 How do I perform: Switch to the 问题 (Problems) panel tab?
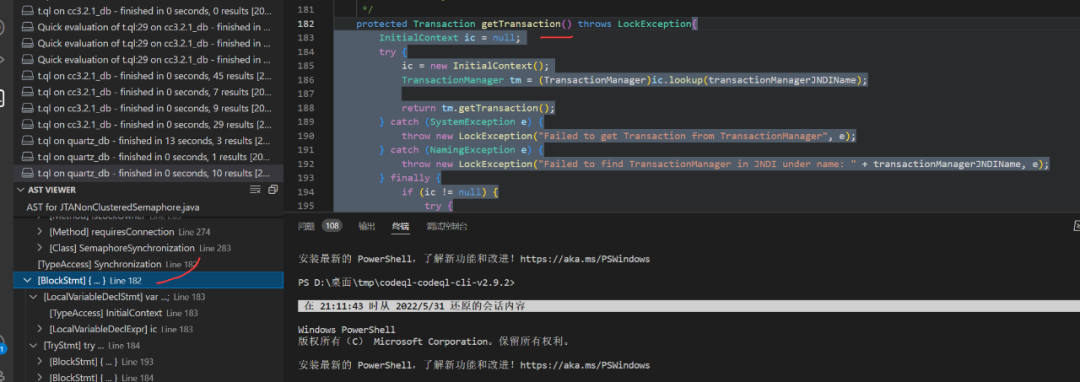coord(307,226)
